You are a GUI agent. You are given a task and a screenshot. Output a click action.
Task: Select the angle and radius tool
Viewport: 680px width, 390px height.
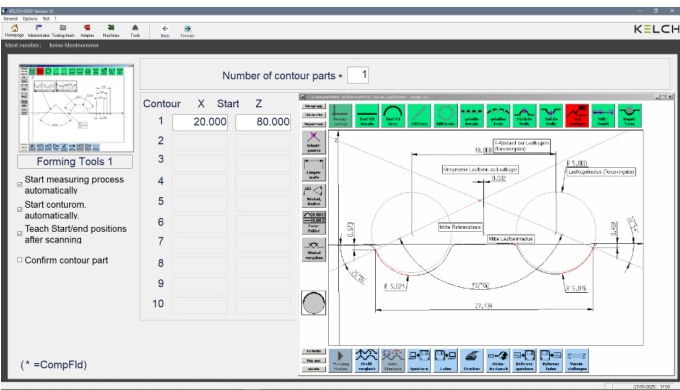[314, 196]
